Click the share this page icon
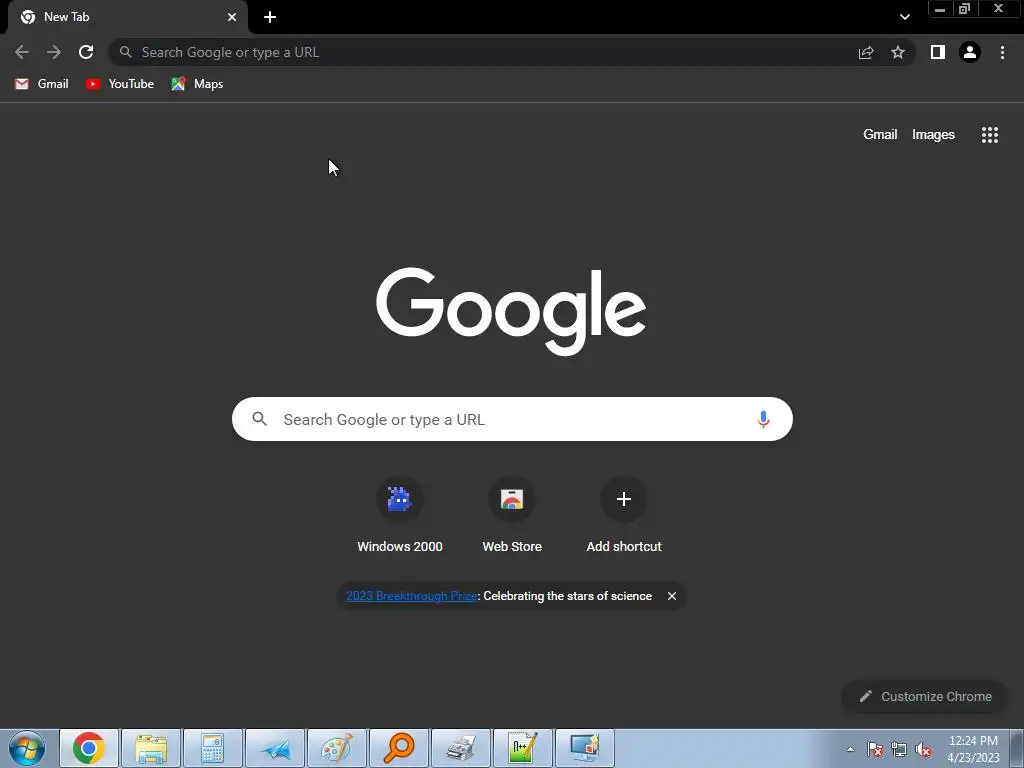The image size is (1024, 768). (866, 52)
